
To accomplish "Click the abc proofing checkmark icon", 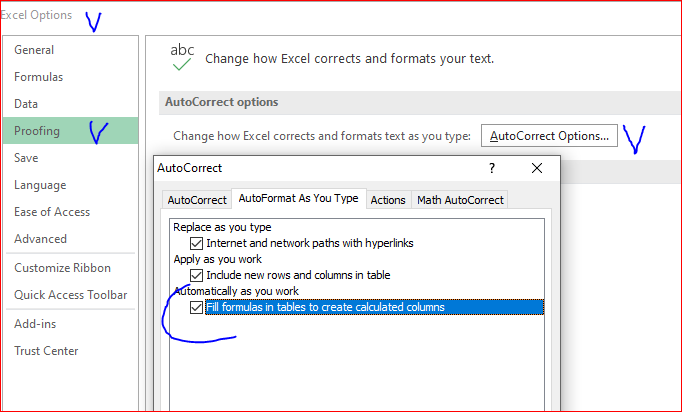I will click(182, 57).
